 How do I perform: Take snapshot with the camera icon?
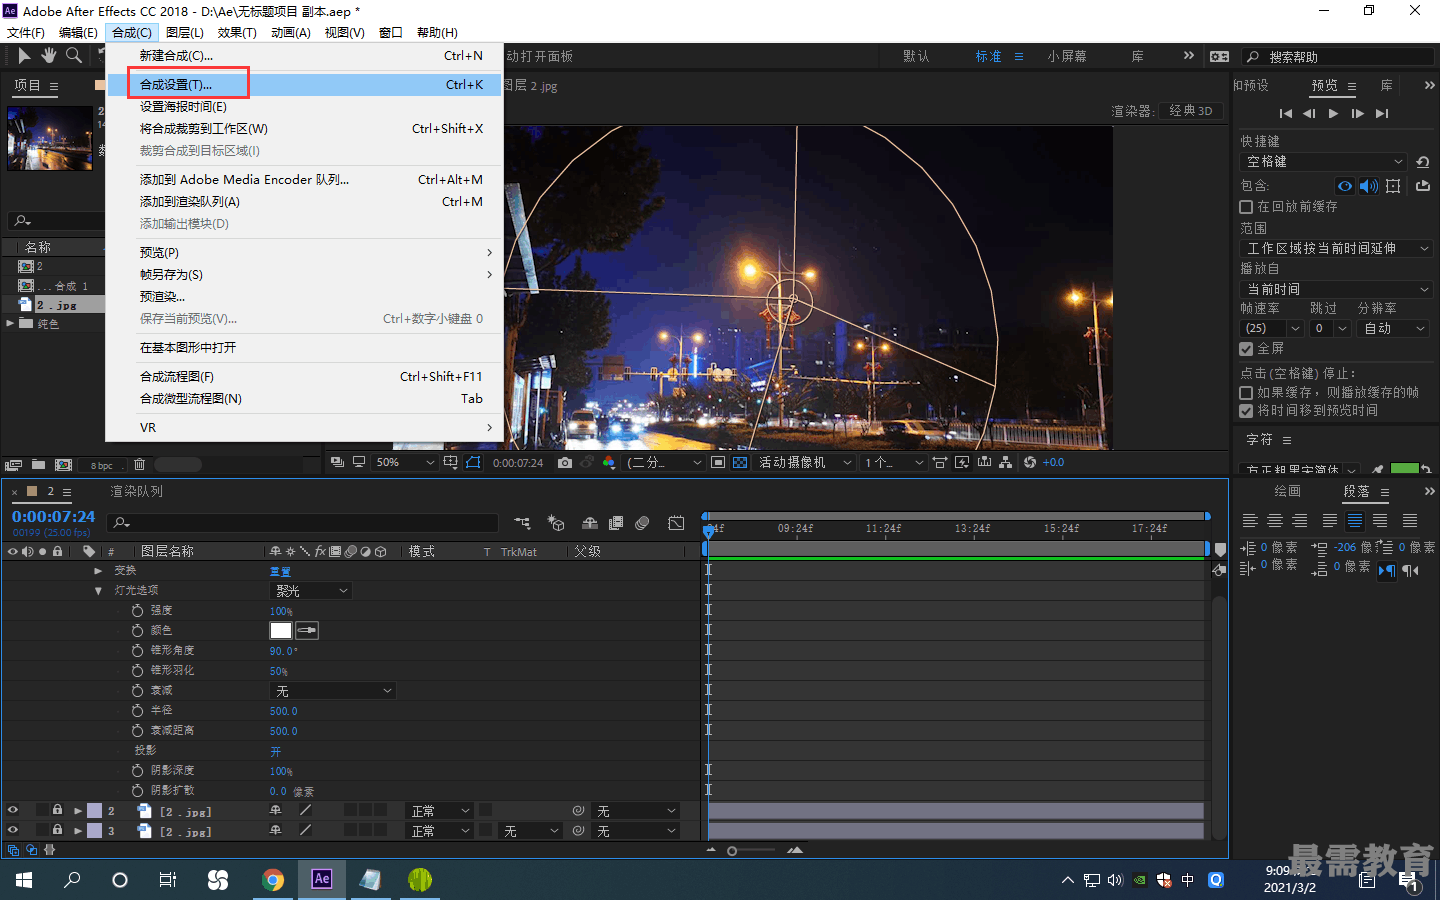[x=565, y=462]
